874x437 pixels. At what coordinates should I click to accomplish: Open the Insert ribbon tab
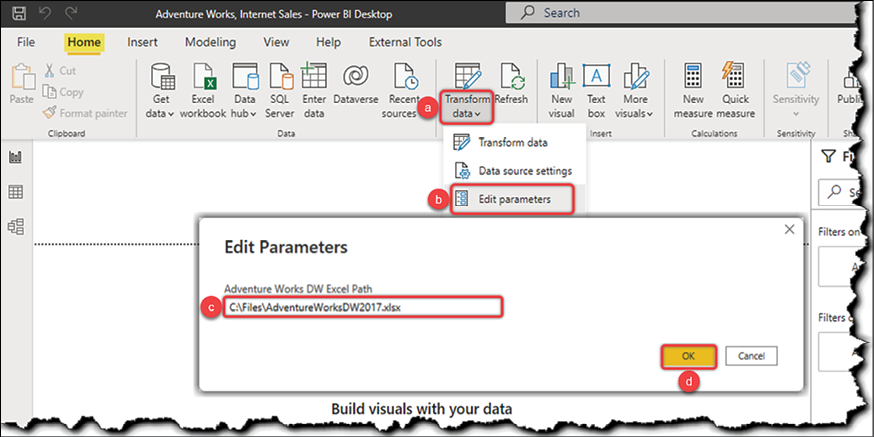pyautogui.click(x=142, y=42)
